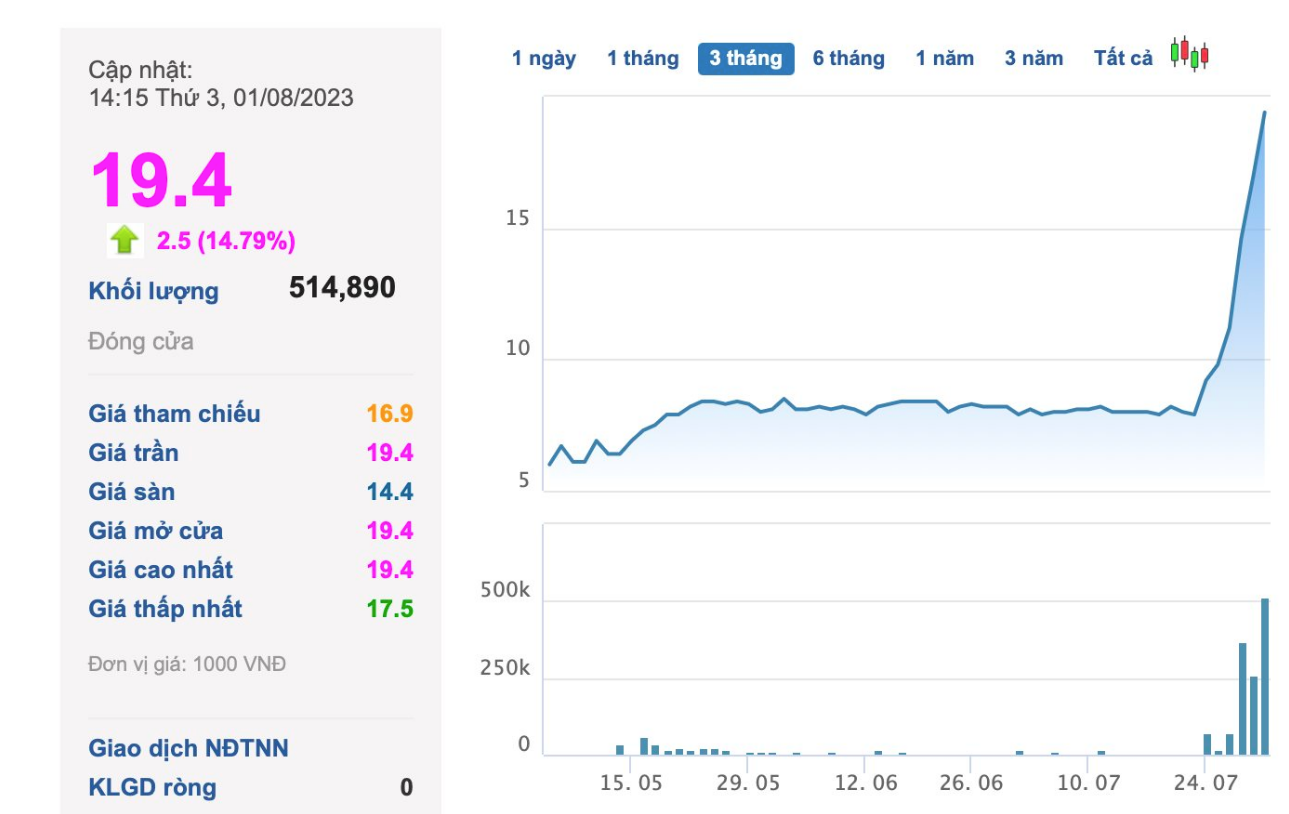The width and height of the screenshot is (1289, 814).
Task: Click the 'Giá tham chiếu' label
Action: 175,414
